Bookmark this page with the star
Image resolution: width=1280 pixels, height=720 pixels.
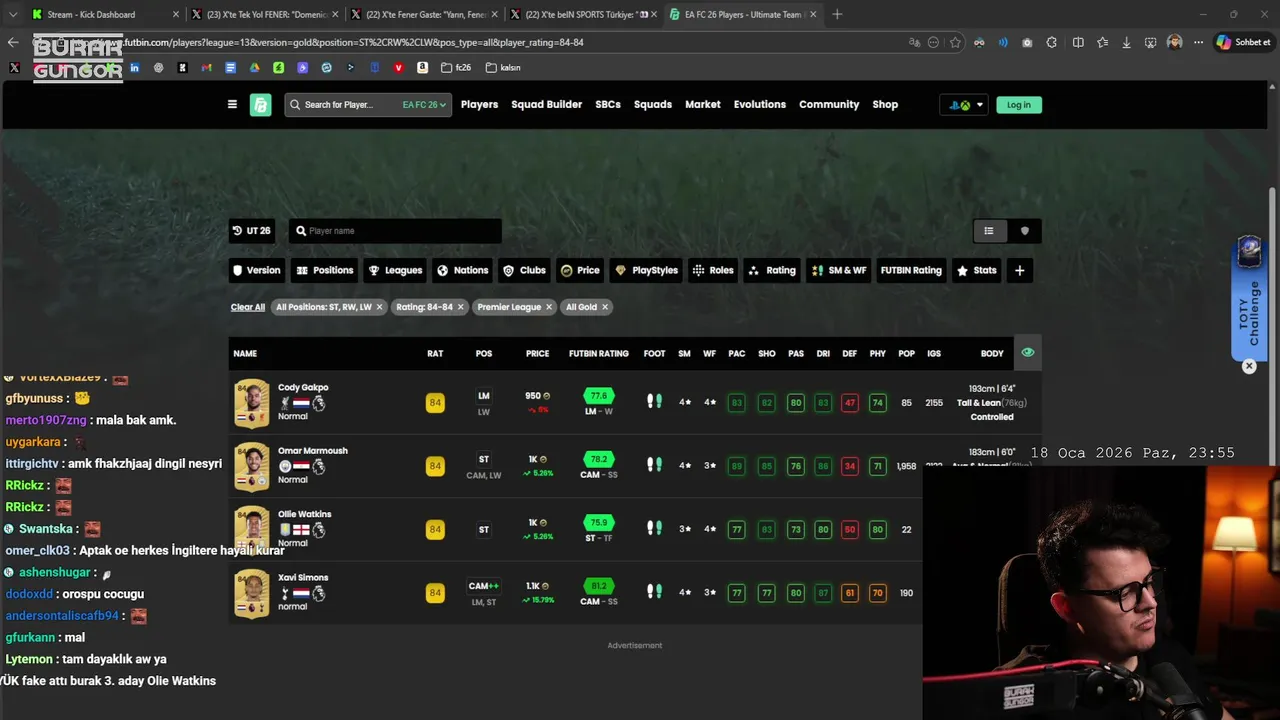956,42
